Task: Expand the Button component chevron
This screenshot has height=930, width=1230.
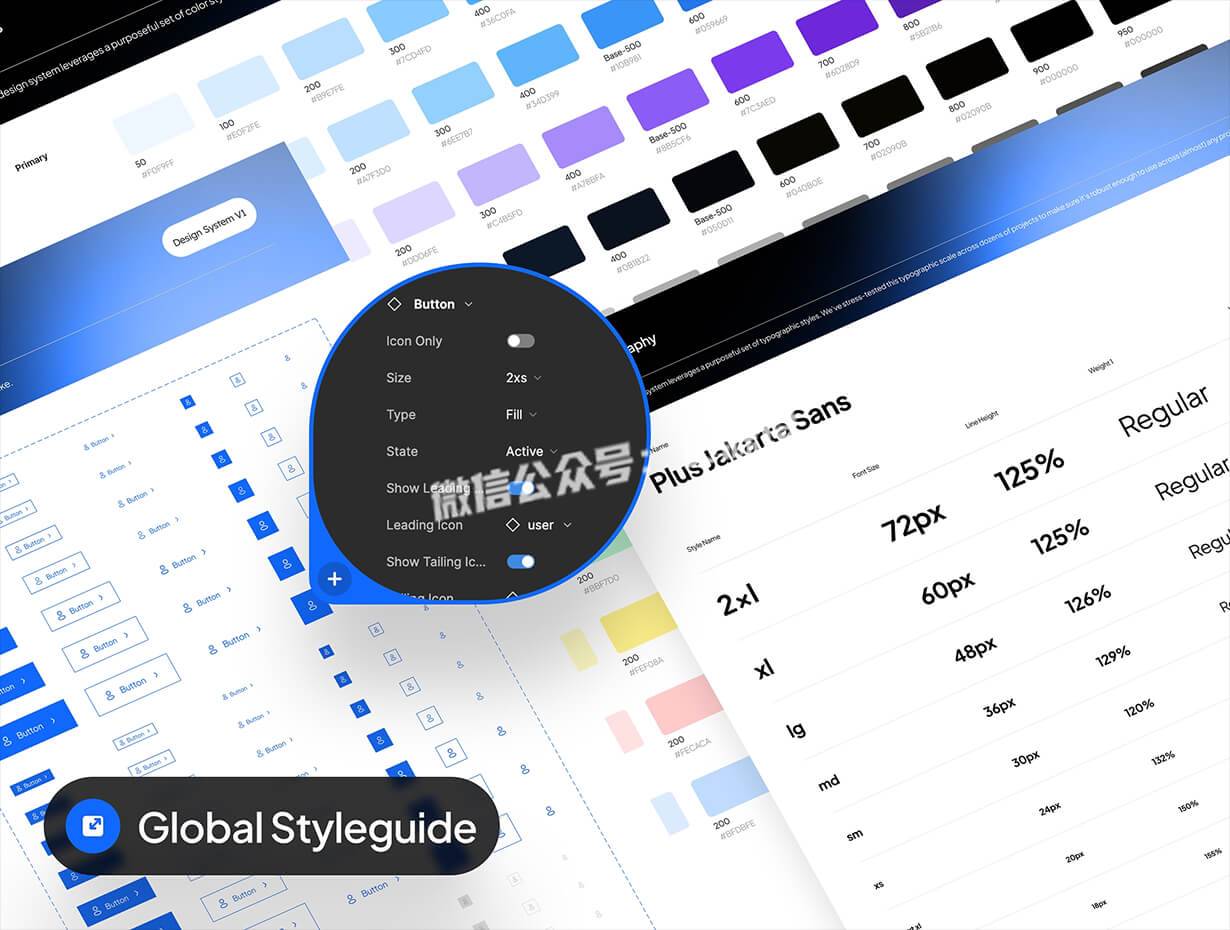Action: click(x=469, y=305)
